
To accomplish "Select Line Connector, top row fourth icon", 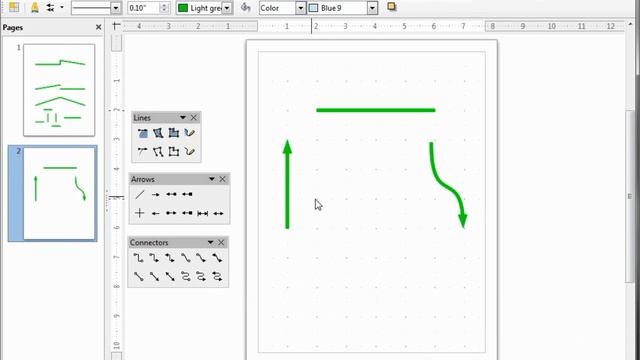I will (186, 258).
